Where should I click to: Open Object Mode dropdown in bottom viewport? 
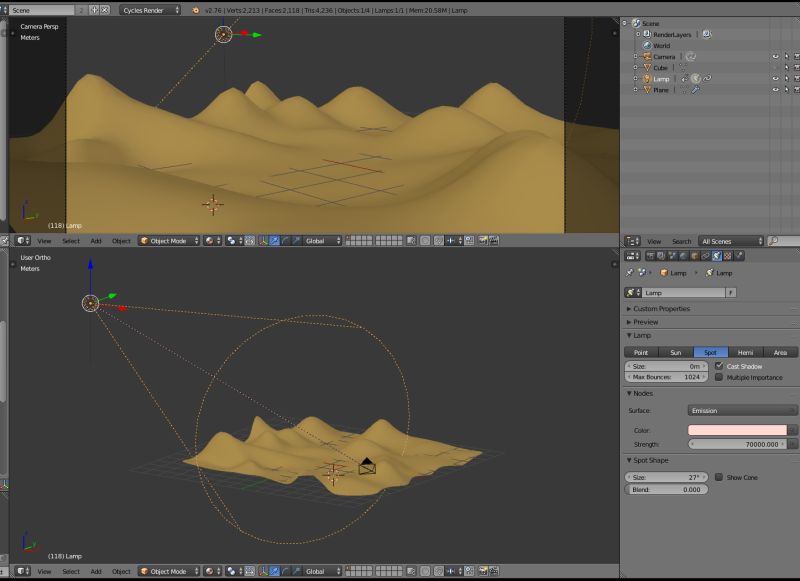(168, 571)
